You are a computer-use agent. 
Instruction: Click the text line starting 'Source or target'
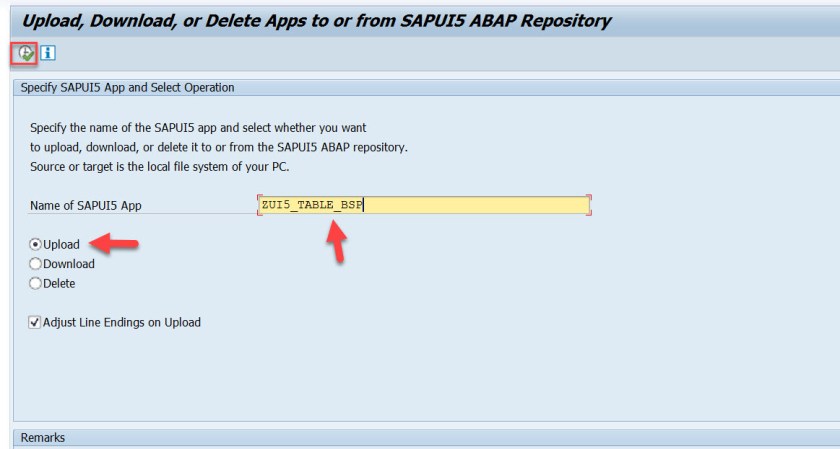coord(160,167)
